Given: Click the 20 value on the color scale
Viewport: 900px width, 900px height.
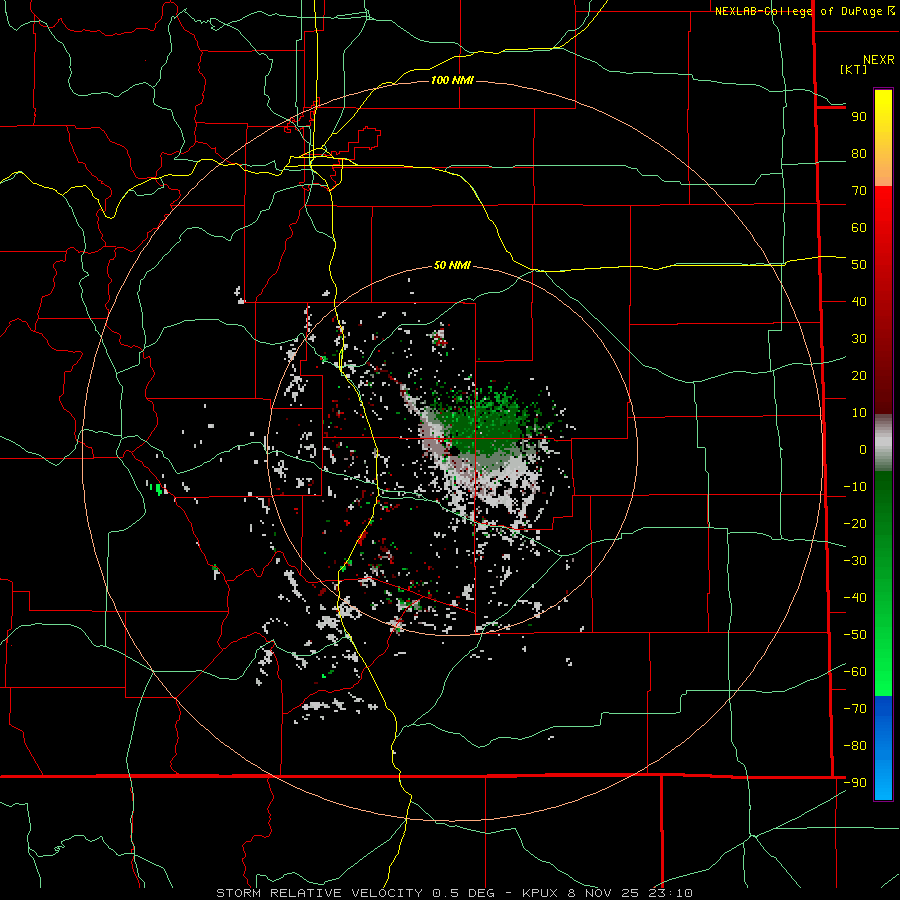Looking at the screenshot, I should pyautogui.click(x=859, y=376).
